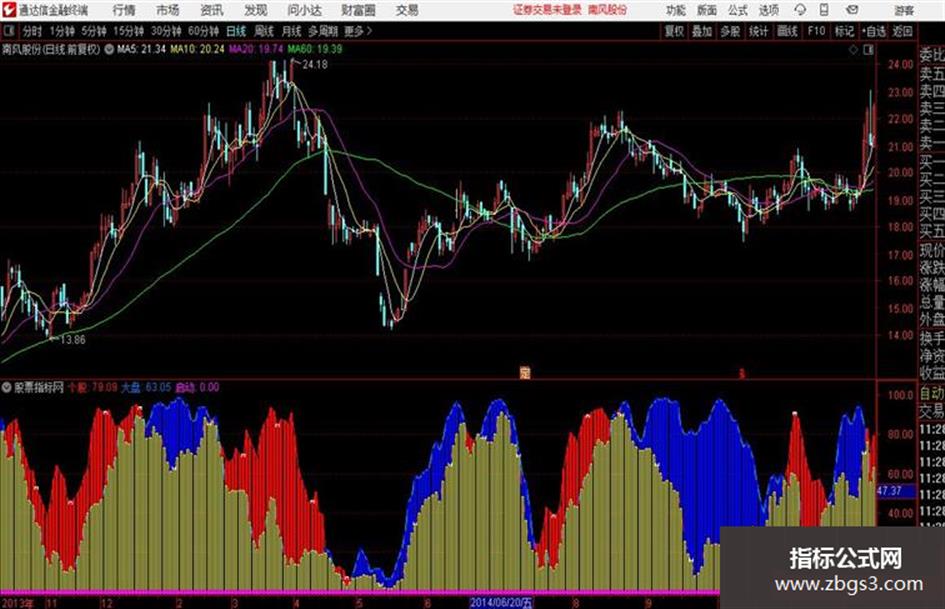The width and height of the screenshot is (945, 609).
Task: Click the diamond icon at chart top-right
Action: pyautogui.click(x=853, y=50)
